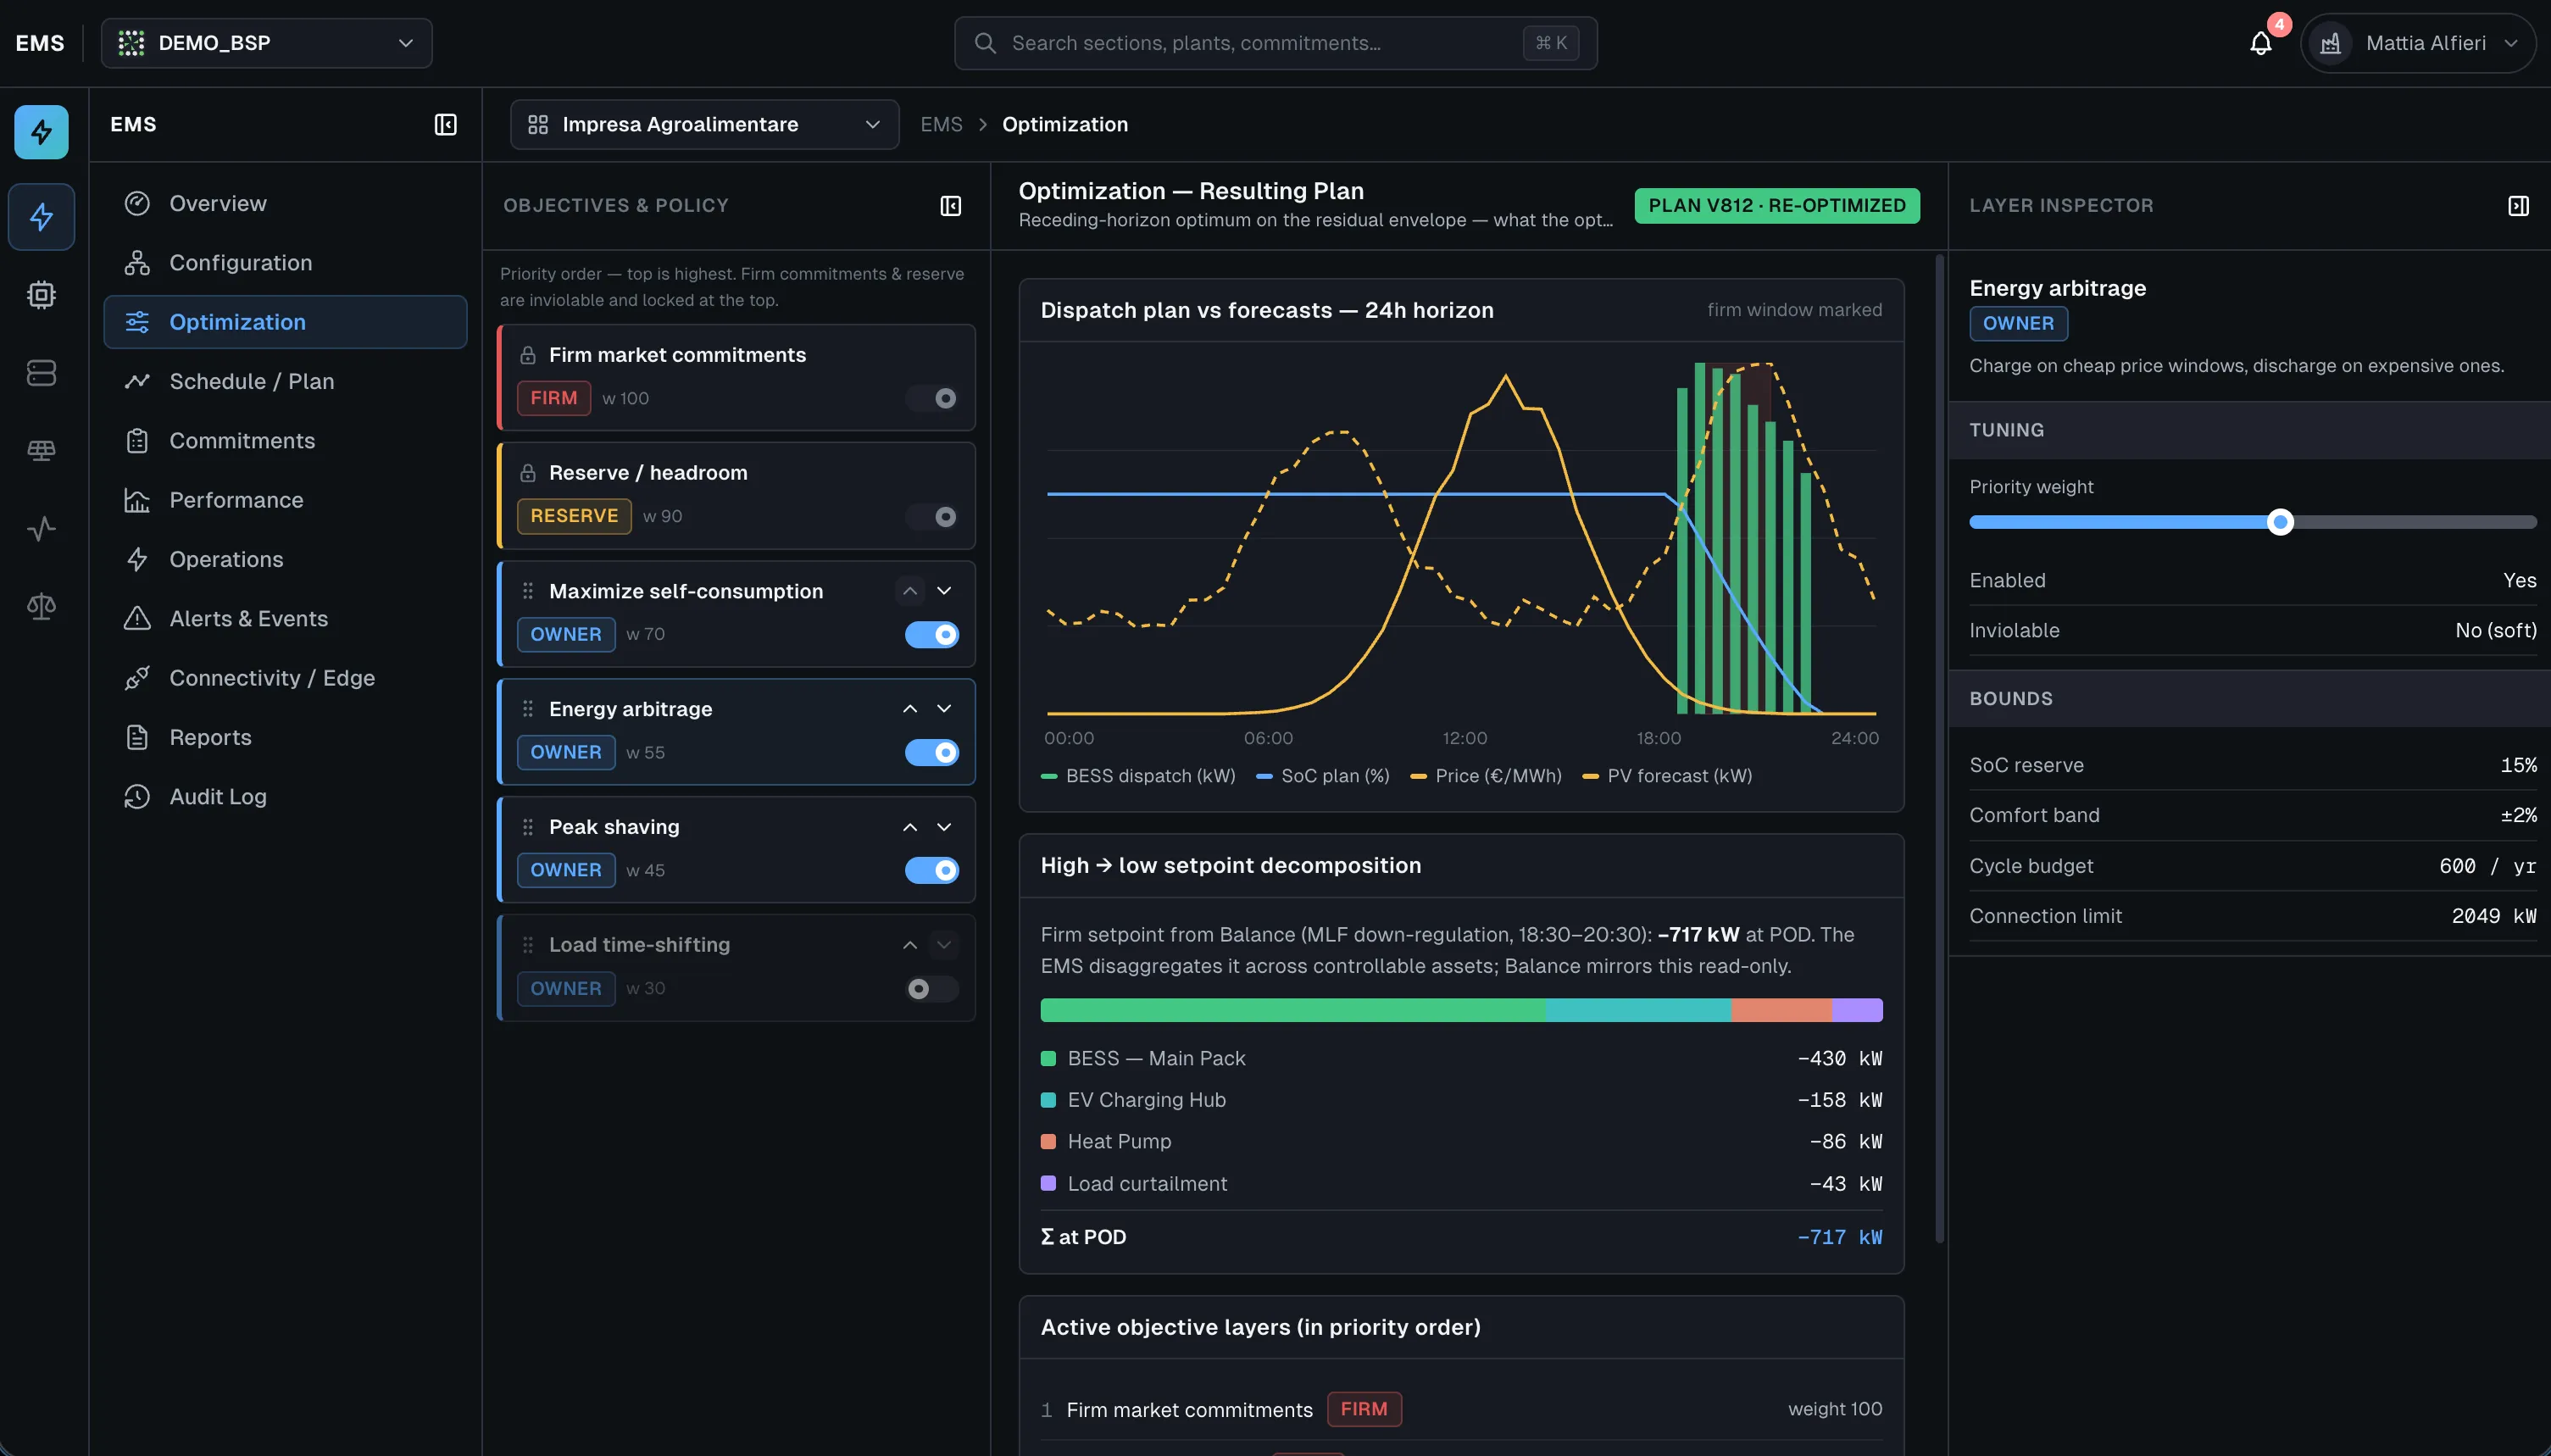
Task: Move Load time-shifting up with arrow
Action: pos(910,945)
